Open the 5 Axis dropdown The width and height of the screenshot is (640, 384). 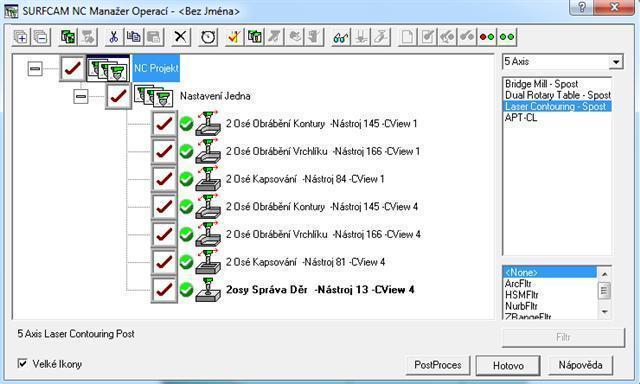[x=616, y=62]
